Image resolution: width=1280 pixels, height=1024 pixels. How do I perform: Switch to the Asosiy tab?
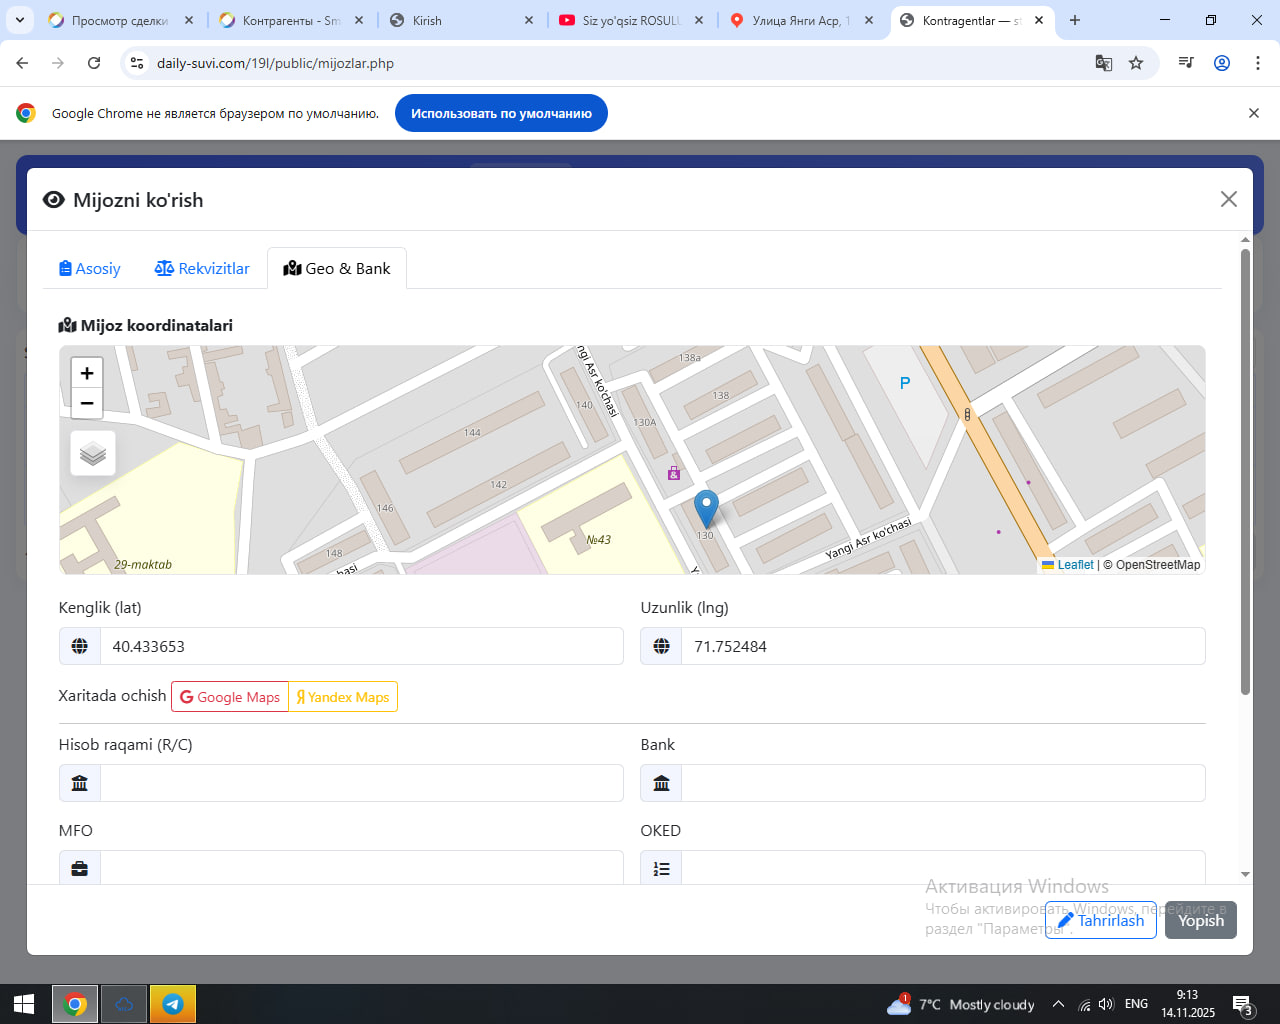pos(90,268)
